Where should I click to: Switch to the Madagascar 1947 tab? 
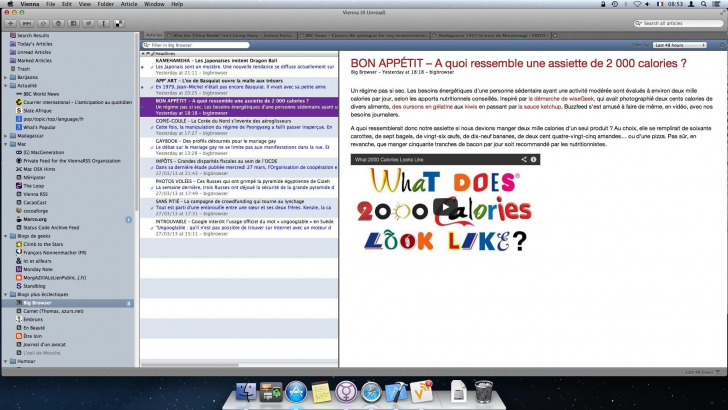pos(491,35)
